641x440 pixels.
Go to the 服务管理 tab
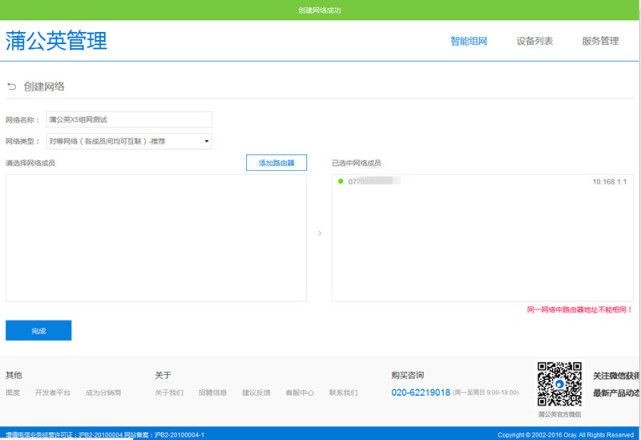600,41
